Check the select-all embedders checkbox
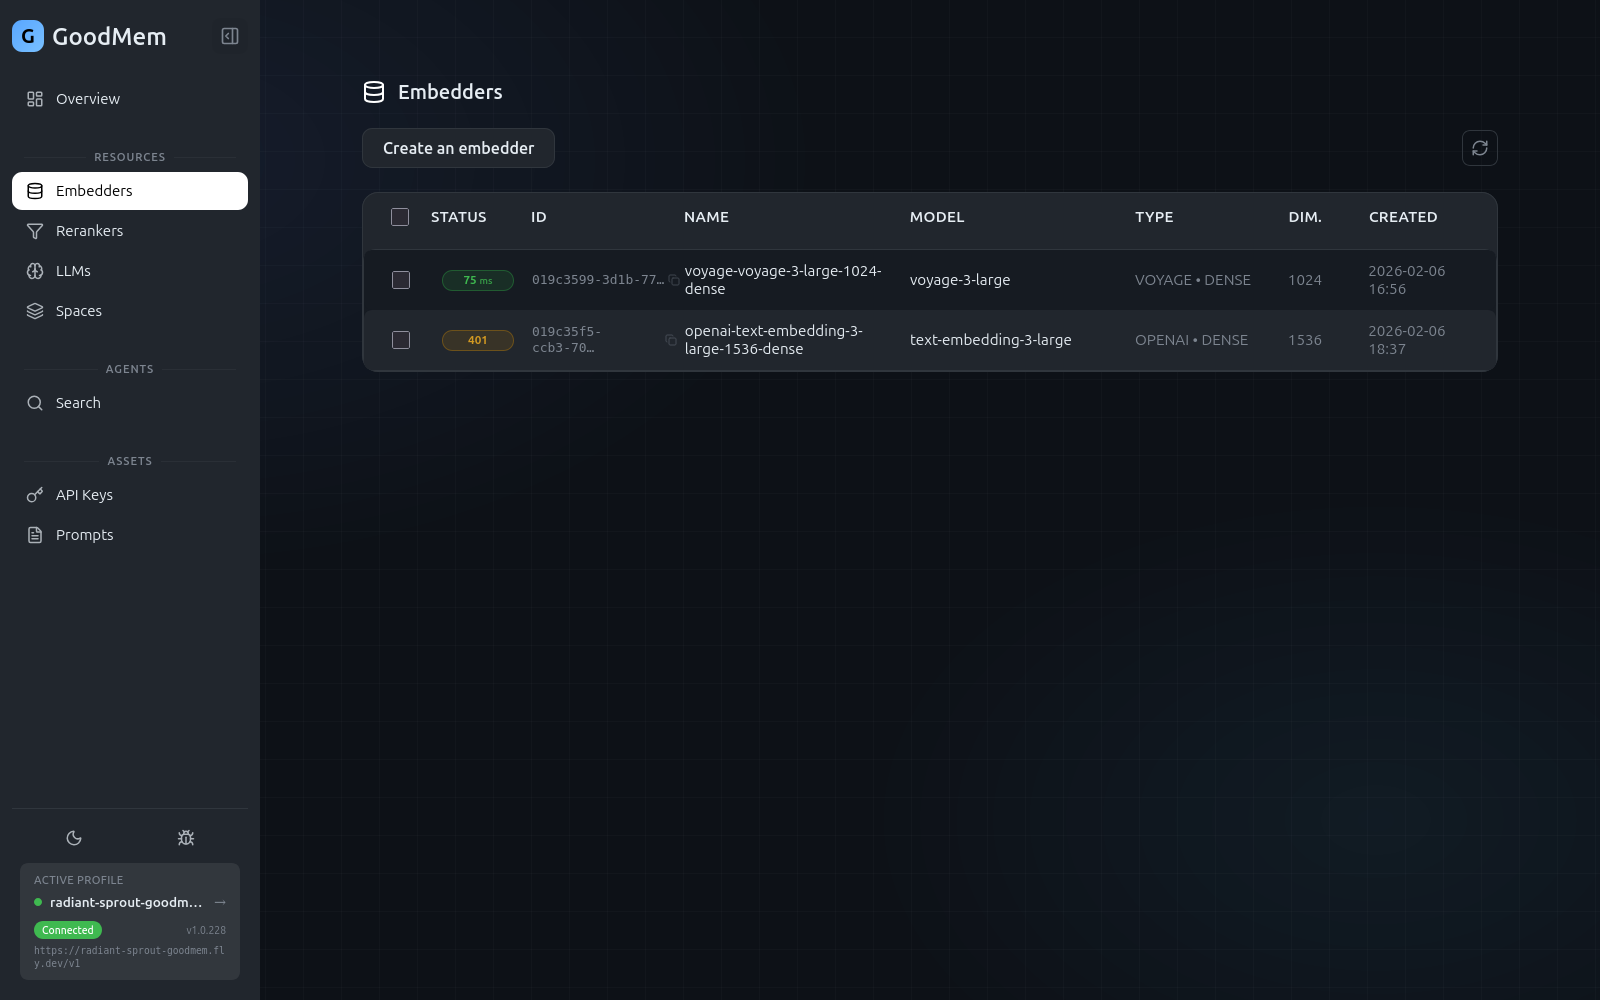The height and width of the screenshot is (1000, 1600). 400,216
